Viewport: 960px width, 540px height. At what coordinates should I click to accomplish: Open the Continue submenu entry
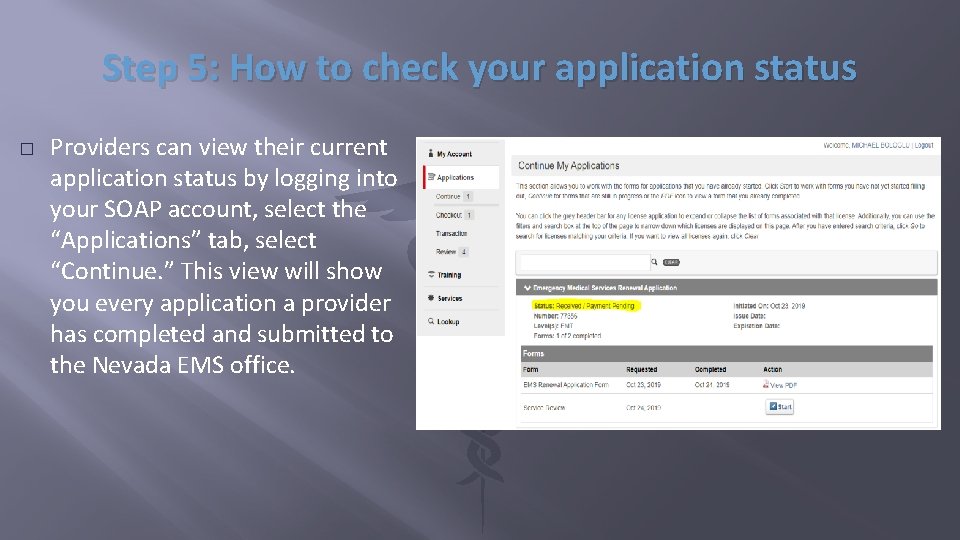click(448, 197)
